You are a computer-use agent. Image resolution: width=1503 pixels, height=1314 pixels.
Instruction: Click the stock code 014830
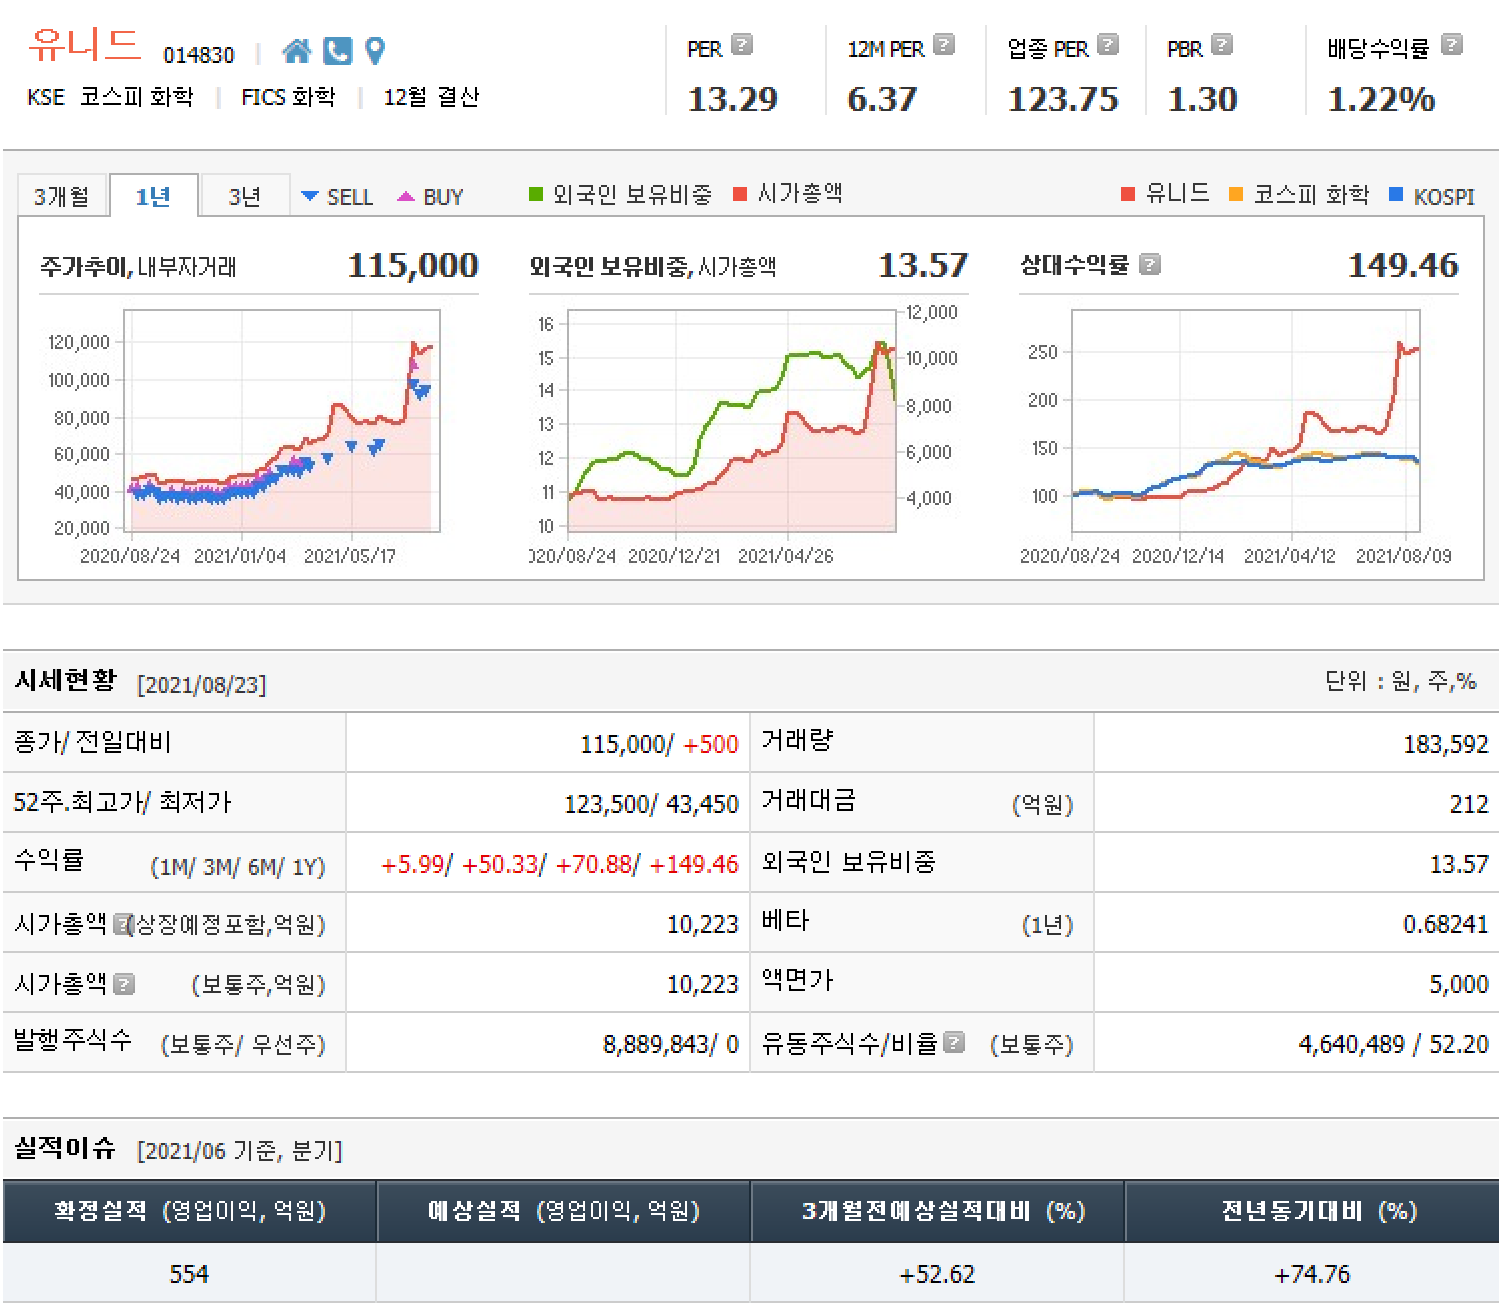[199, 55]
